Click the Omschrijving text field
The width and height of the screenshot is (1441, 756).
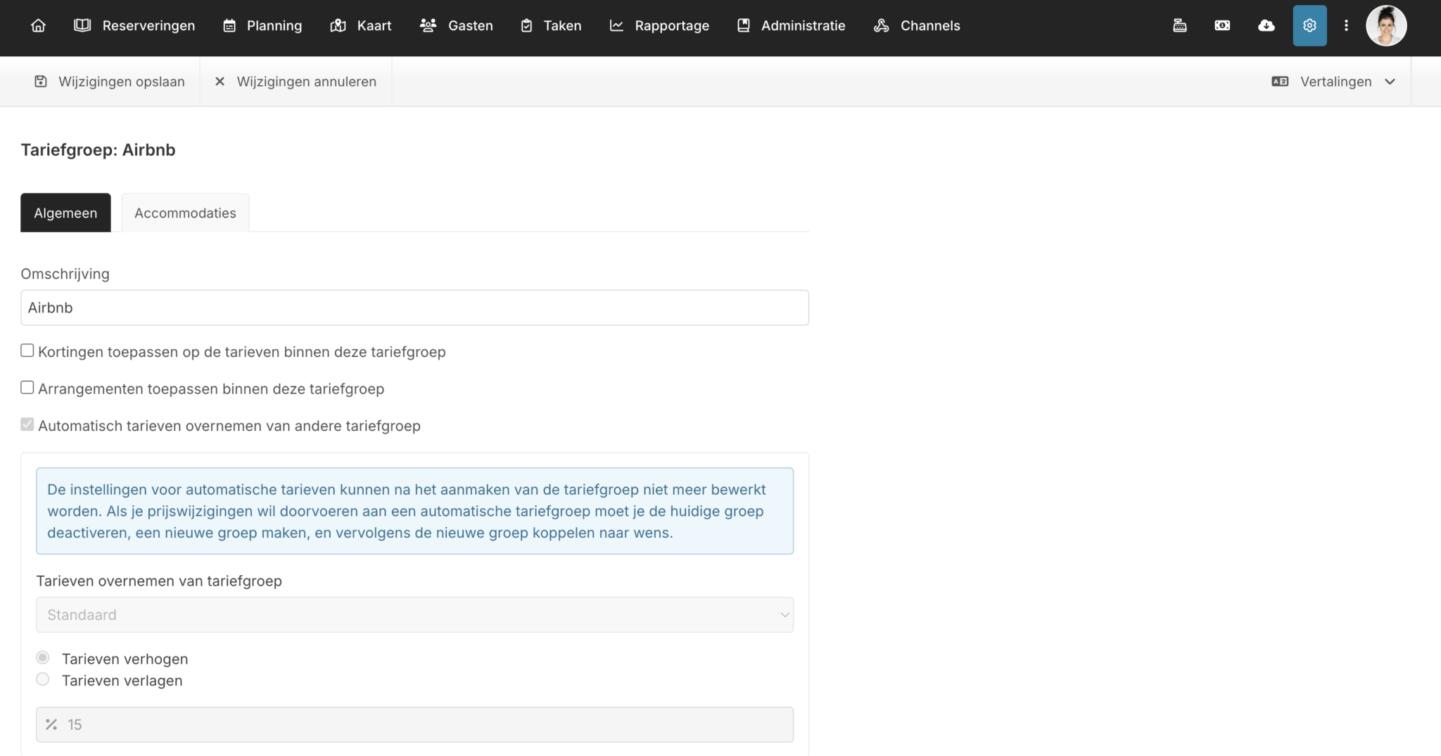(x=415, y=308)
